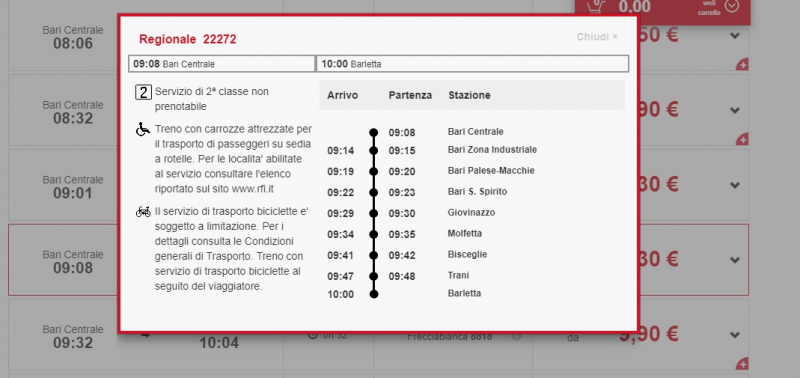The height and width of the screenshot is (378, 800).
Task: Expand the cart dropdown arrow (vedi carrello)
Action: pos(732,6)
